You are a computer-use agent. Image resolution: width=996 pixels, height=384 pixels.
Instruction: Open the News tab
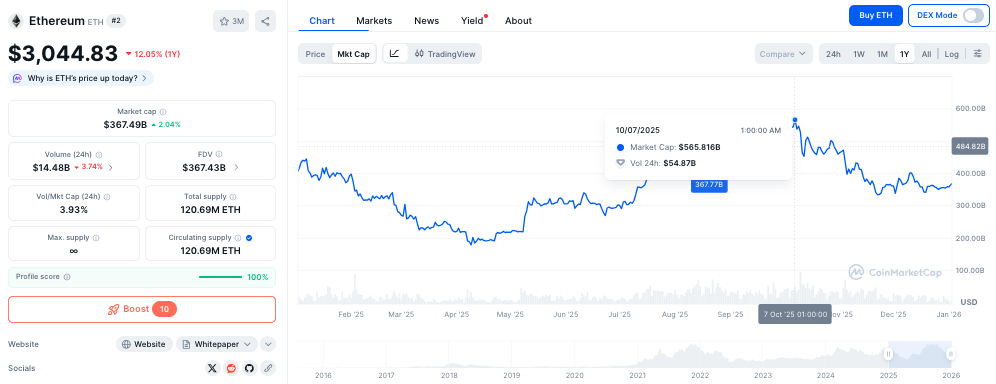pyautogui.click(x=427, y=20)
